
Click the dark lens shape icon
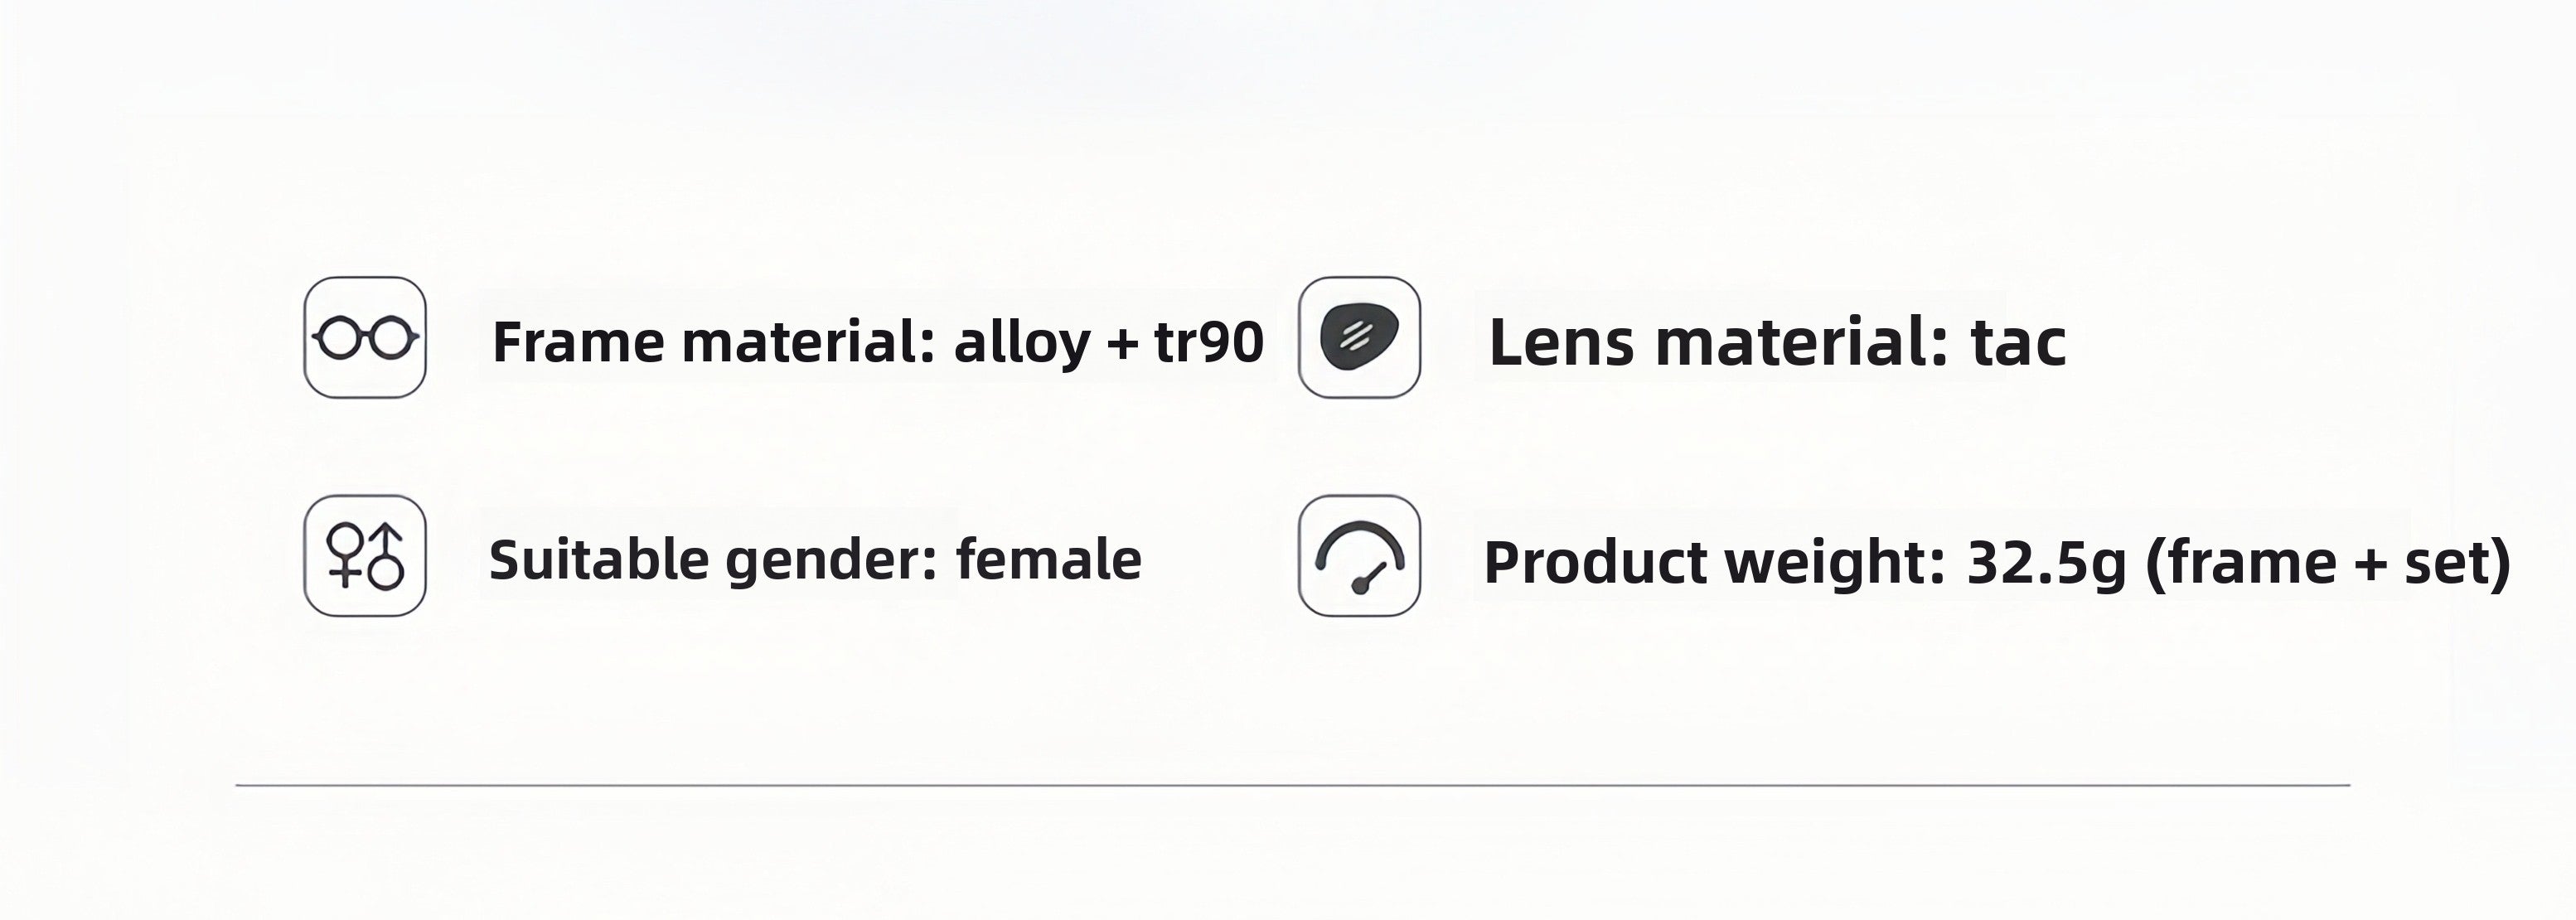point(1359,338)
